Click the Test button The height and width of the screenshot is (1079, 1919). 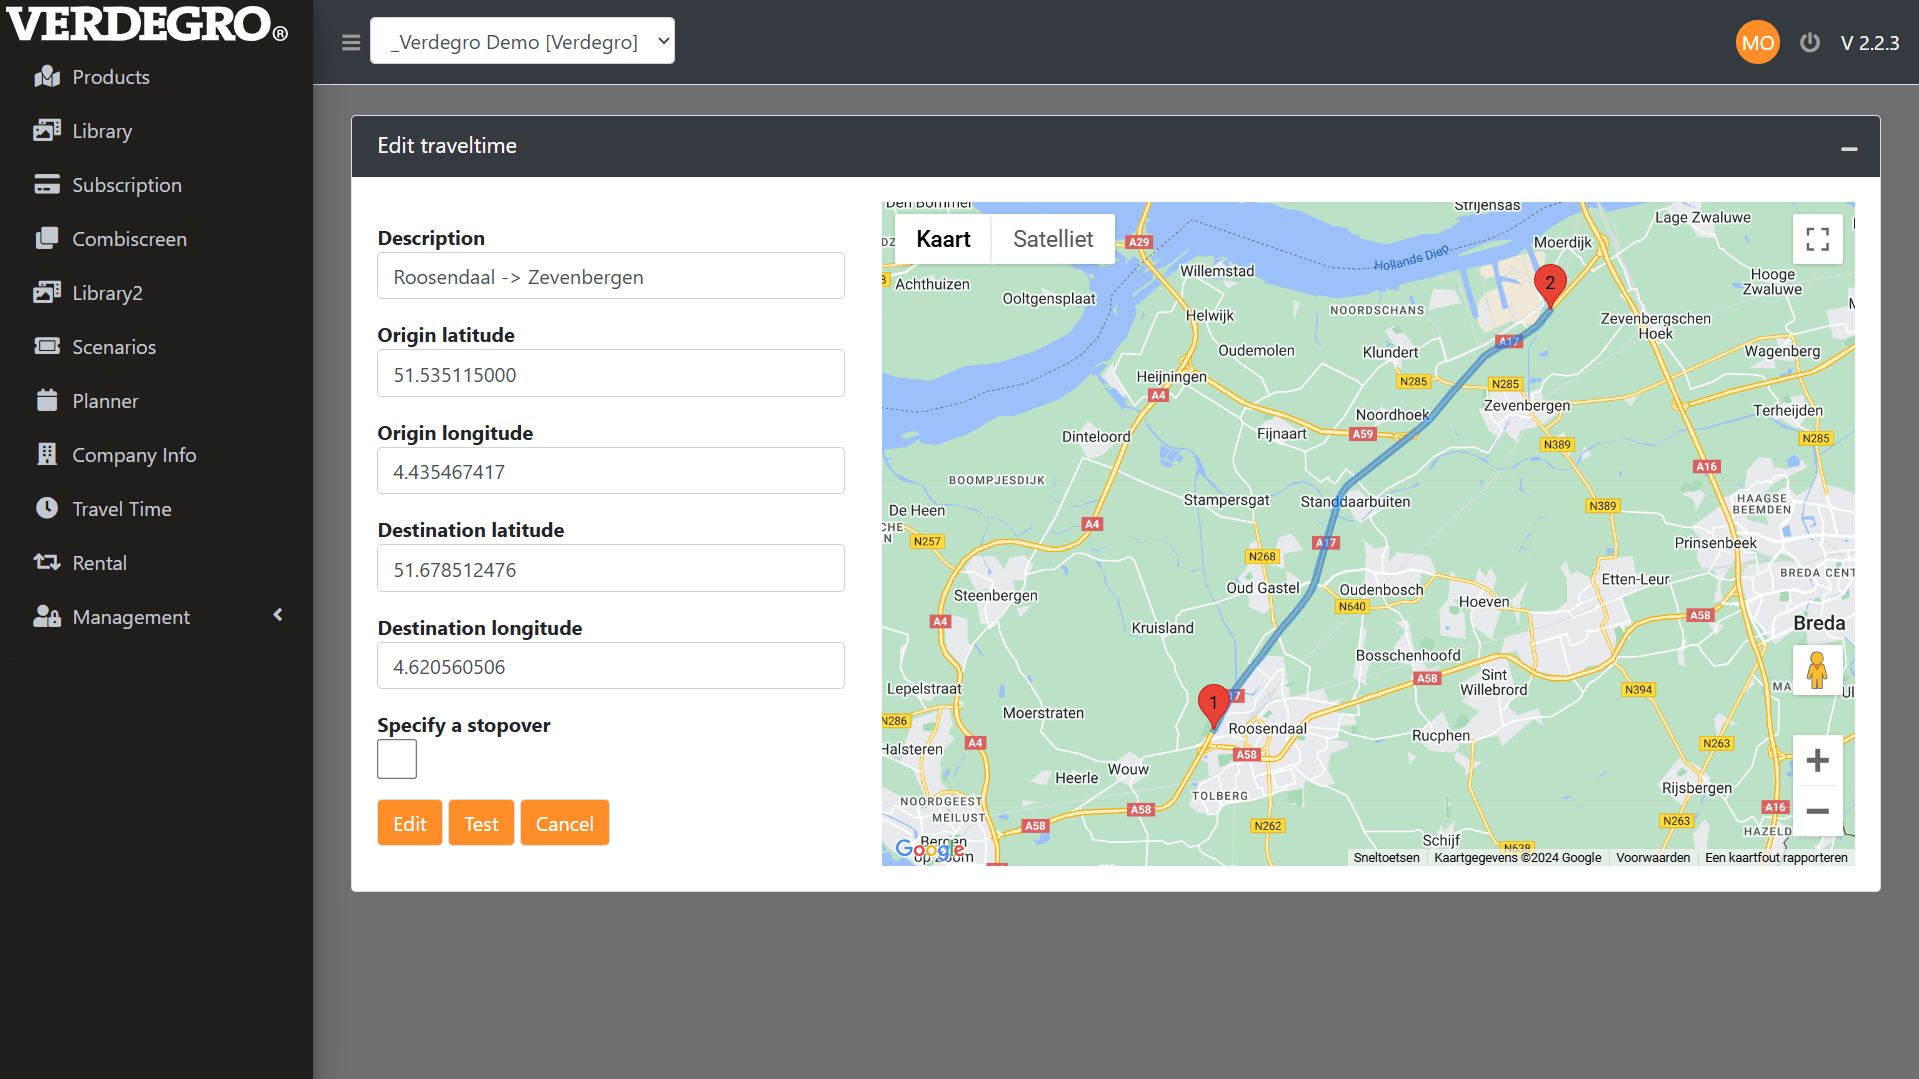(481, 823)
